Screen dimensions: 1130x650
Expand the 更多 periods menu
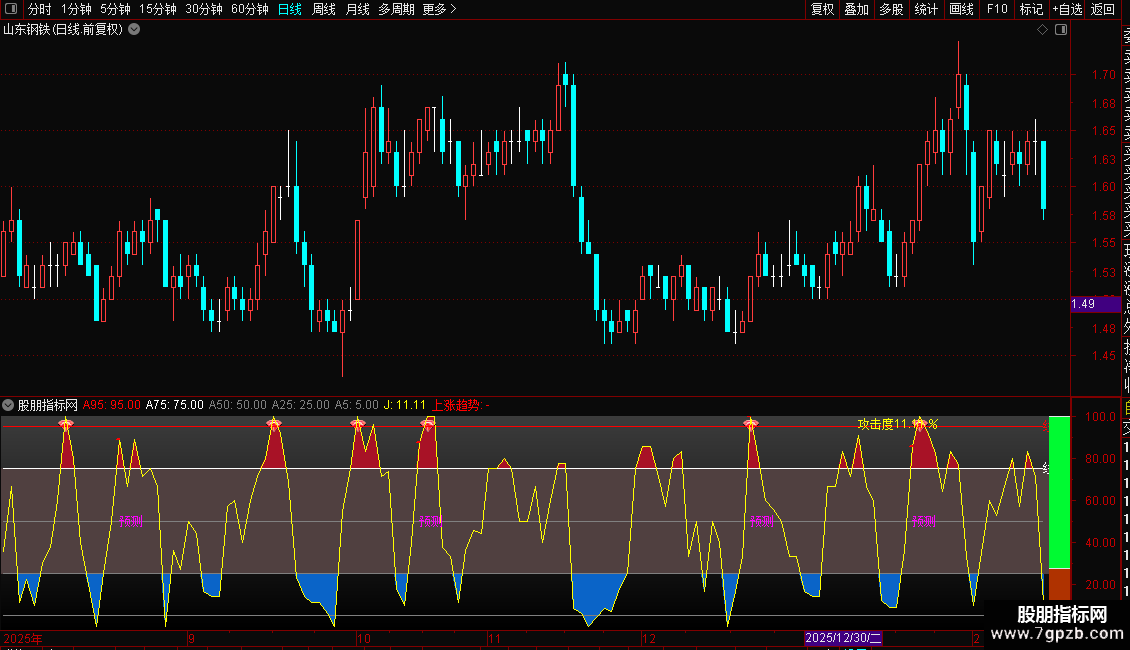click(x=440, y=9)
